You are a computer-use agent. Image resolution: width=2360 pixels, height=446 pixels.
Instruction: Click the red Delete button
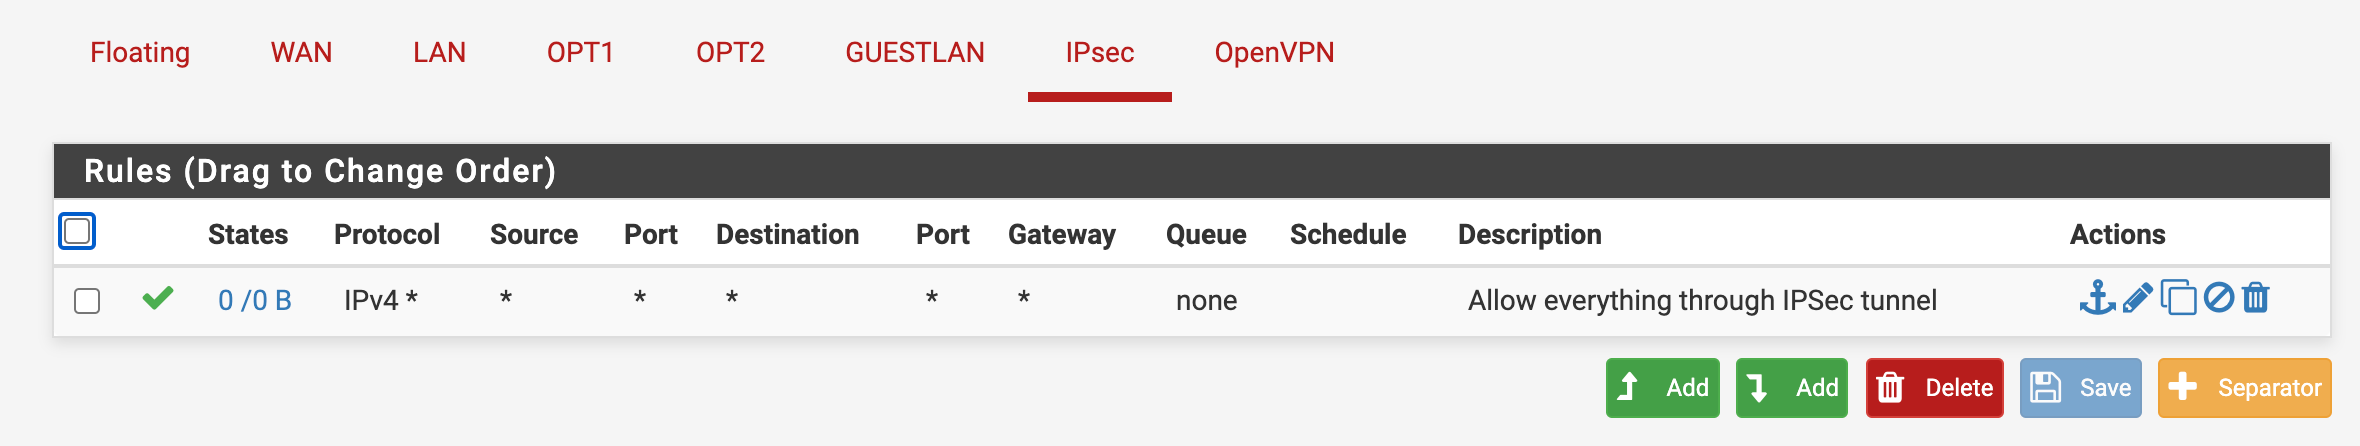point(1934,387)
